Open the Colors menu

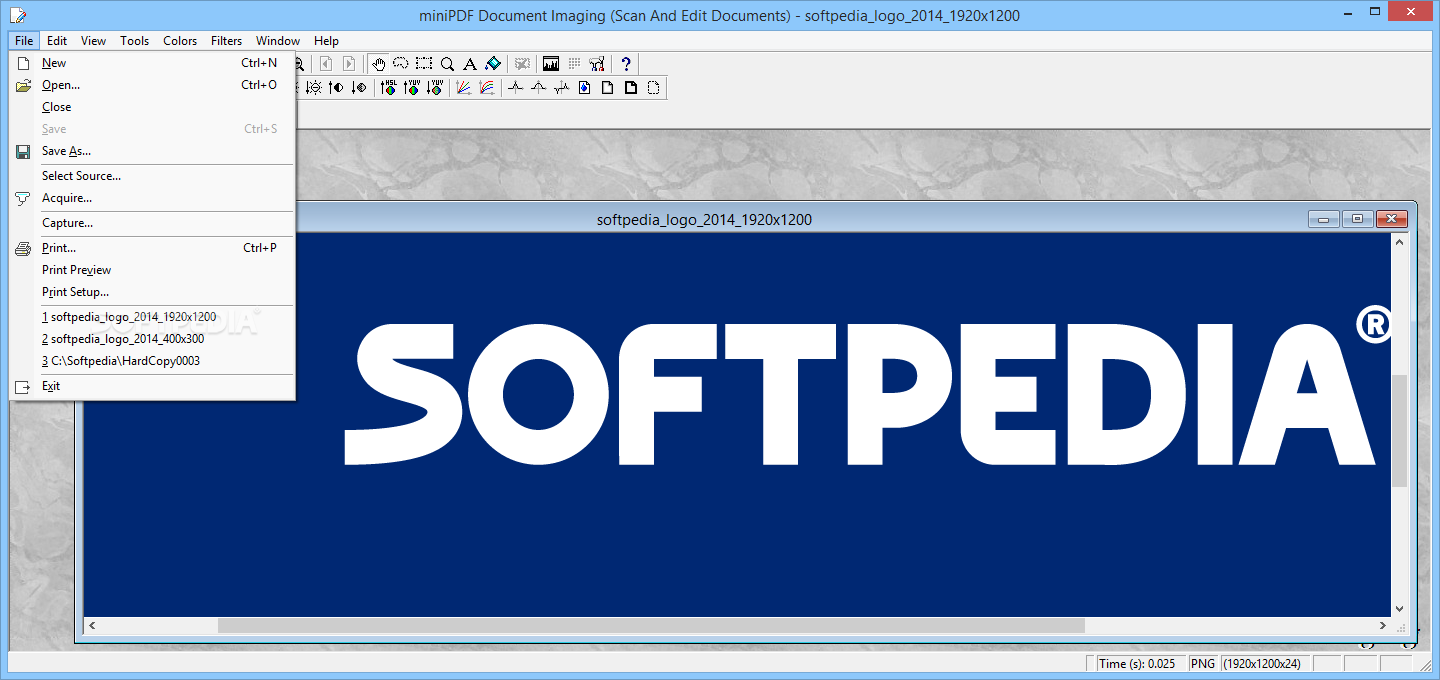pyautogui.click(x=180, y=41)
